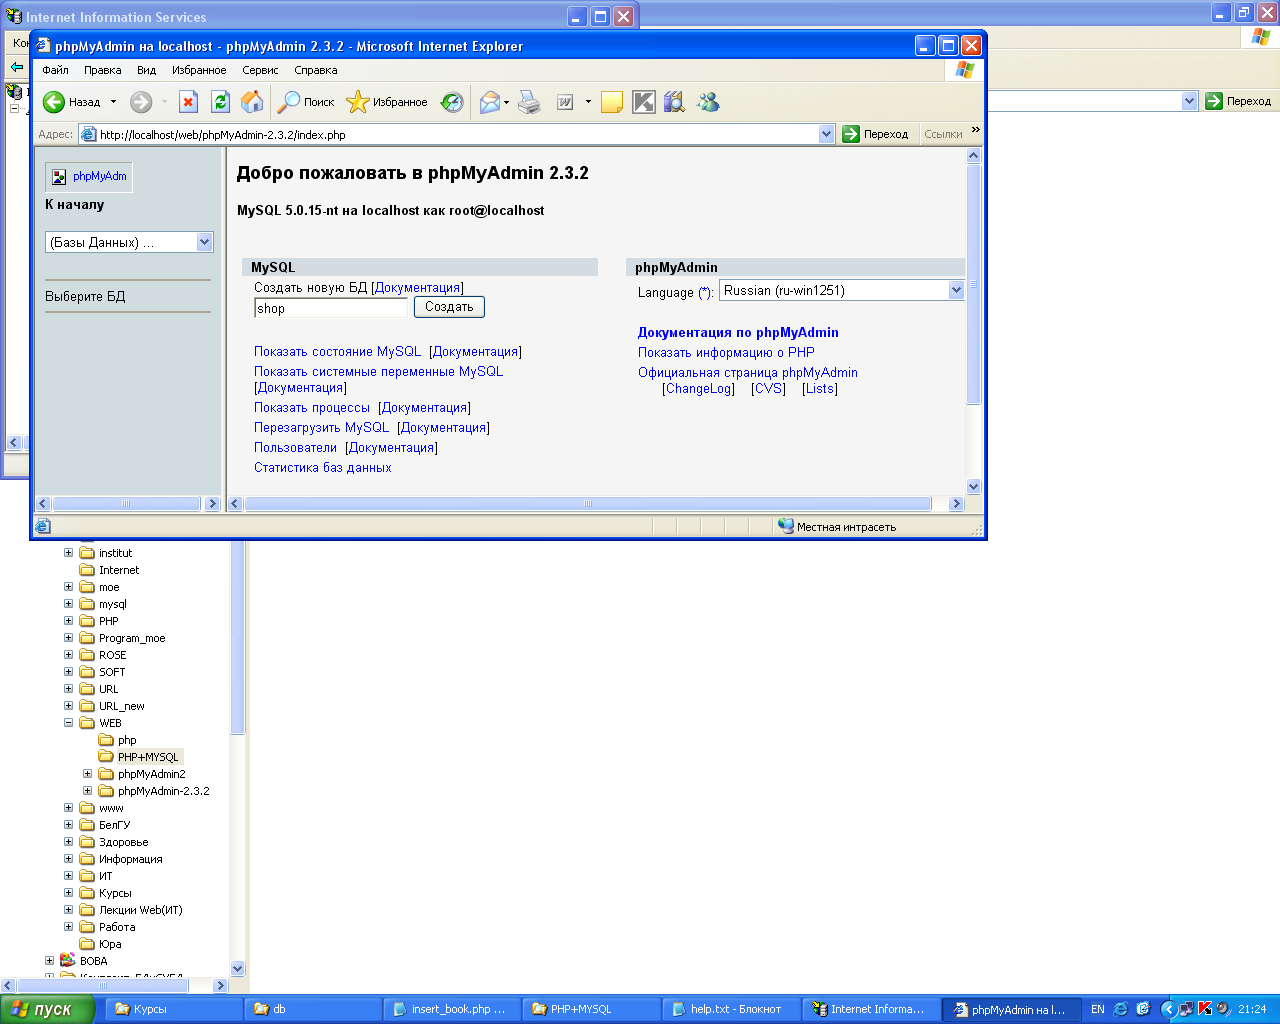
Task: Click Перезагрузить MySQL link
Action: pos(321,428)
